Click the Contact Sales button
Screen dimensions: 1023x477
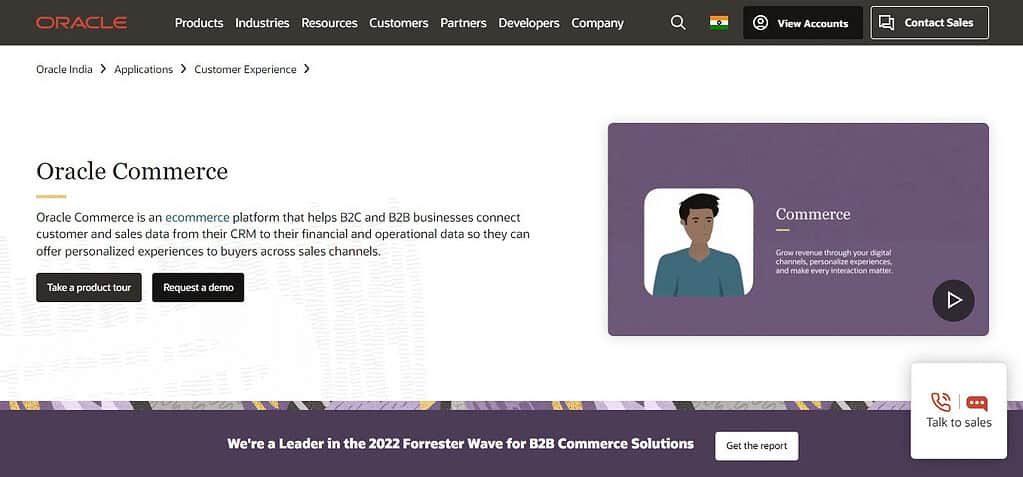coord(930,23)
